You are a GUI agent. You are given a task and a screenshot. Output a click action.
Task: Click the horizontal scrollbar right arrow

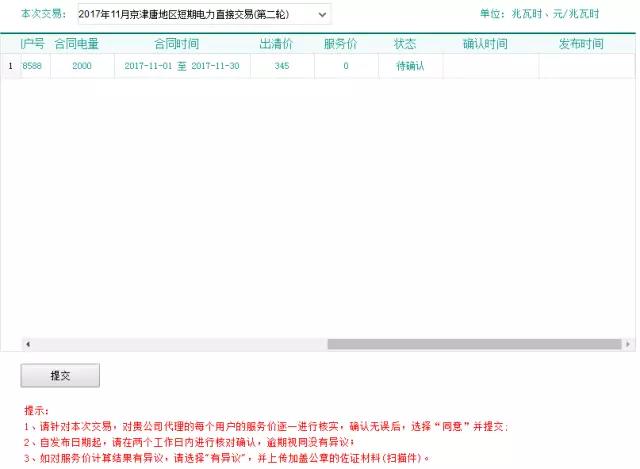tap(628, 344)
